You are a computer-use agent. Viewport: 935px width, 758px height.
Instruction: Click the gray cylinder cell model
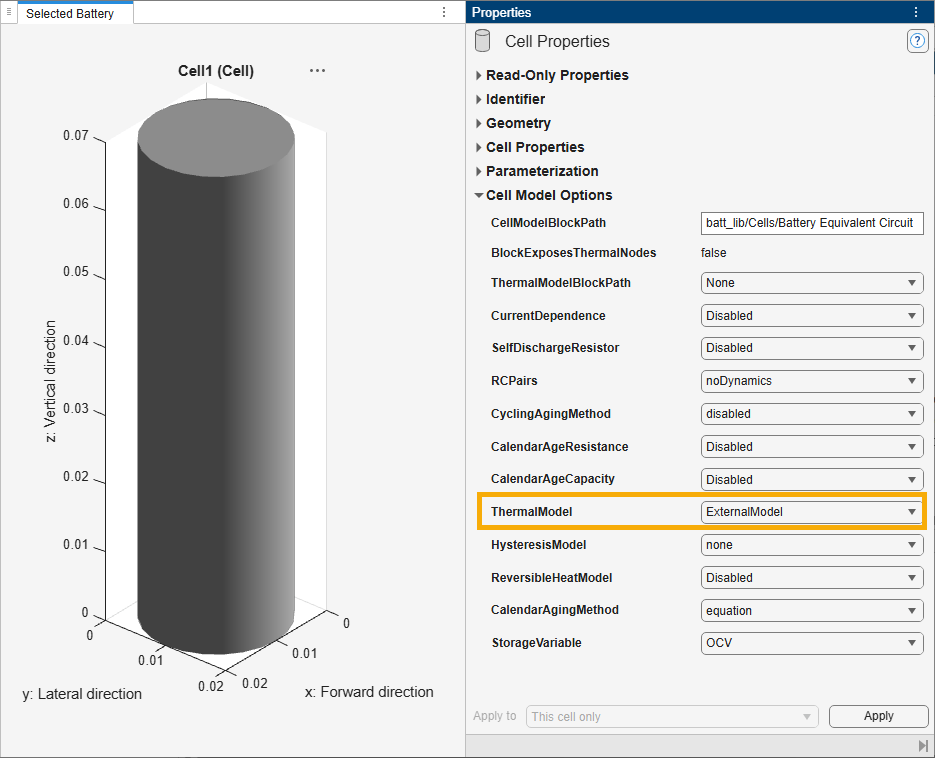[x=216, y=376]
